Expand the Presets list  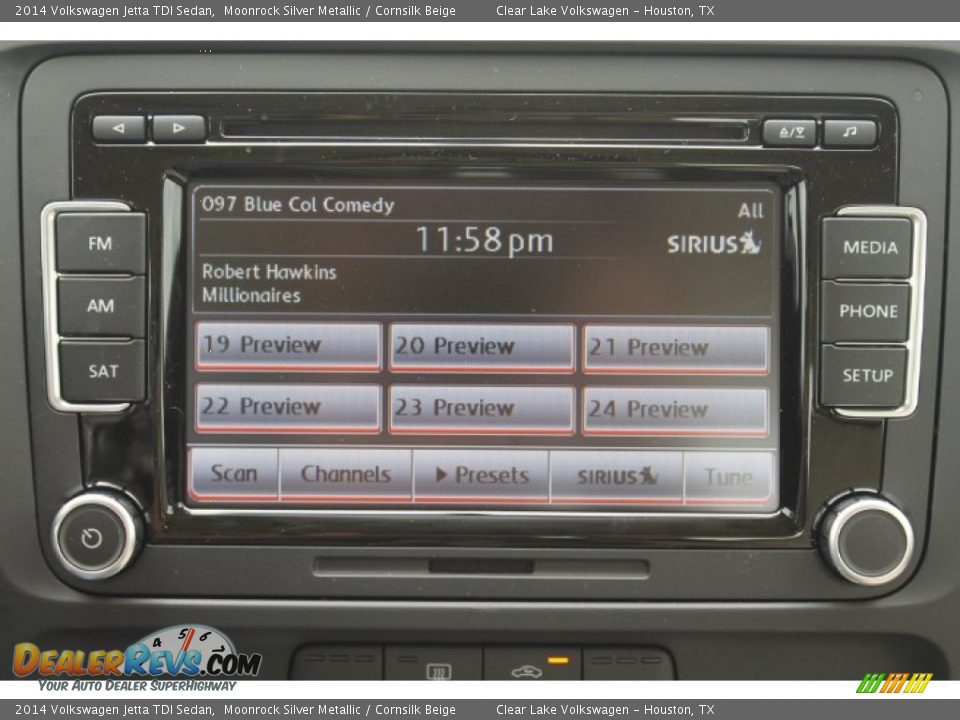pos(481,475)
